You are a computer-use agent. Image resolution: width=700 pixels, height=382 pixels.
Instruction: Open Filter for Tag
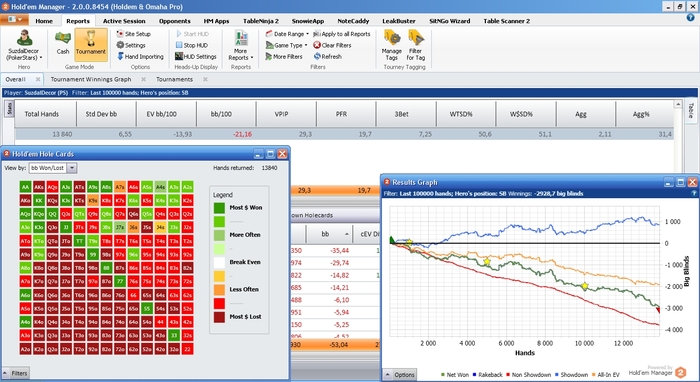(x=416, y=45)
